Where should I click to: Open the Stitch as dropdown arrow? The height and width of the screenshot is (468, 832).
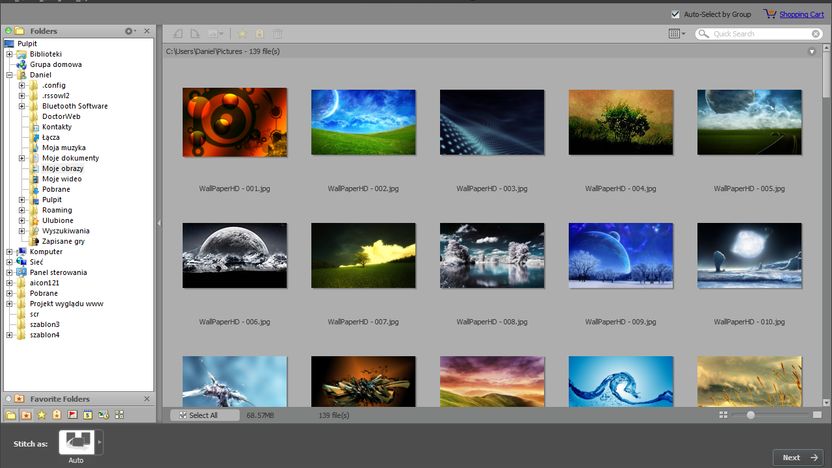pos(99,442)
